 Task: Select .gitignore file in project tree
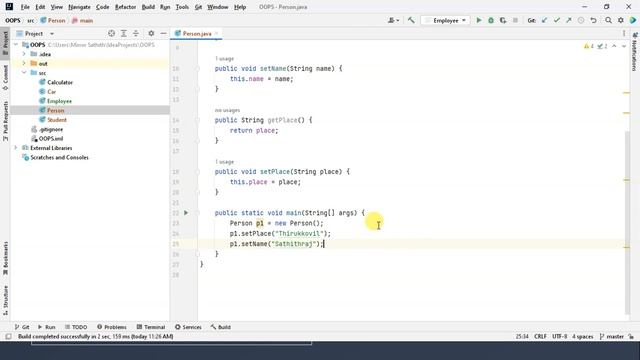point(51,129)
